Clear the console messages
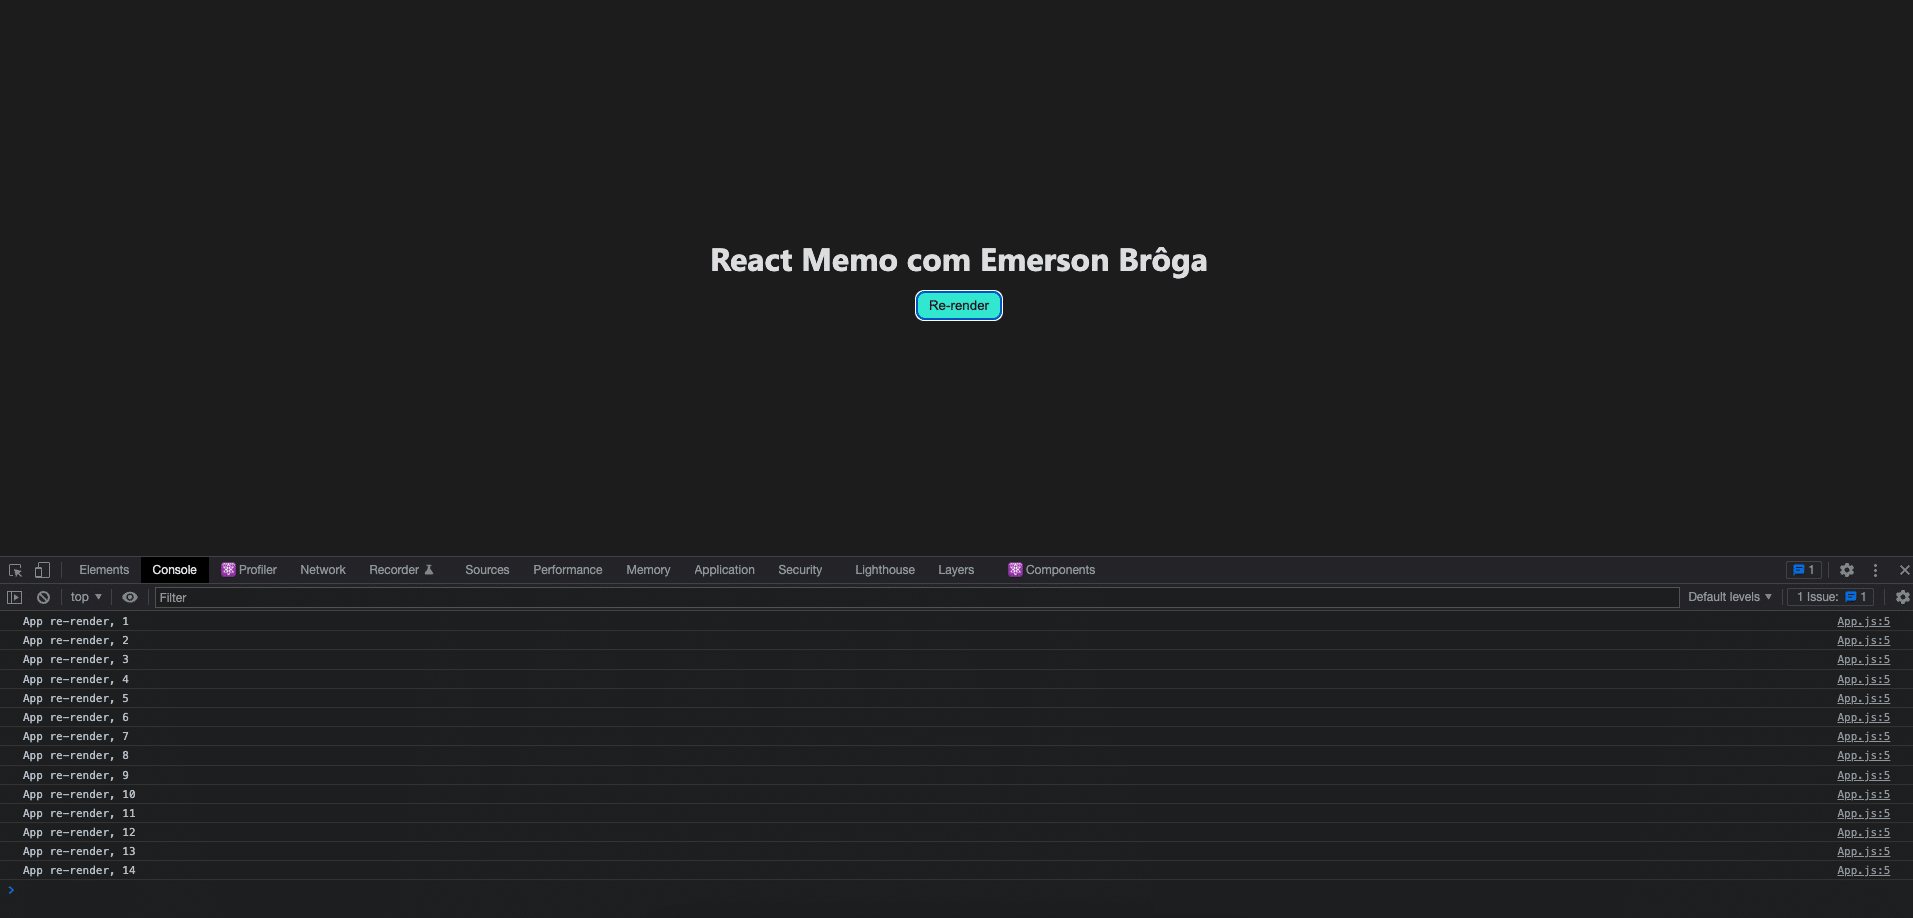Viewport: 1913px width, 918px height. pos(43,596)
